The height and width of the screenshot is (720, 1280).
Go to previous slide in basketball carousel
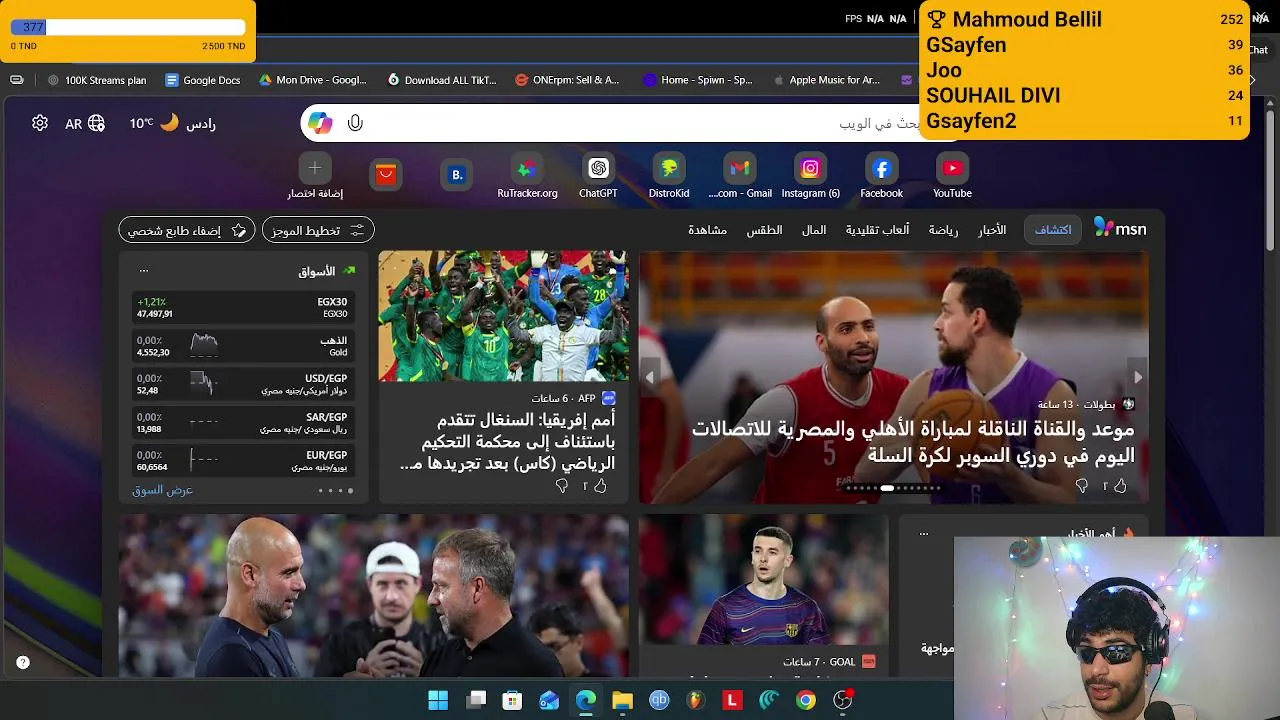click(650, 377)
